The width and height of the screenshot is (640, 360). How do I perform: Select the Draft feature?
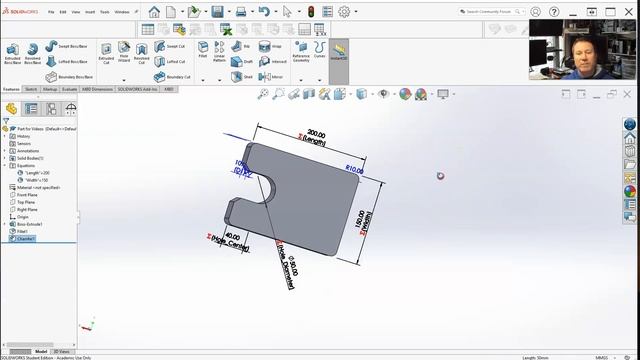(x=242, y=62)
